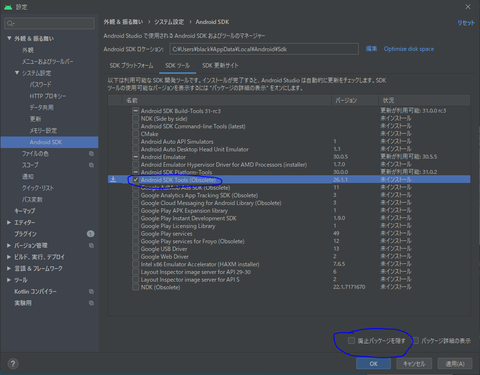Open パス変数 settings page

[32, 199]
